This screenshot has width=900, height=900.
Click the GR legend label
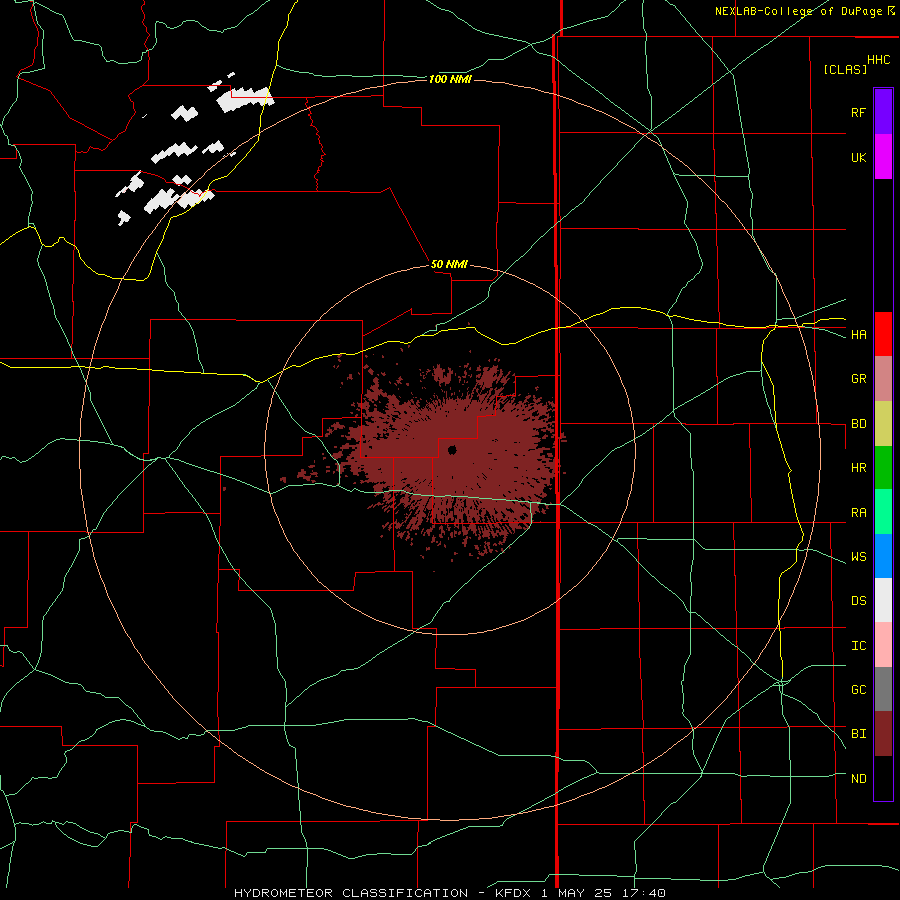(x=858, y=379)
